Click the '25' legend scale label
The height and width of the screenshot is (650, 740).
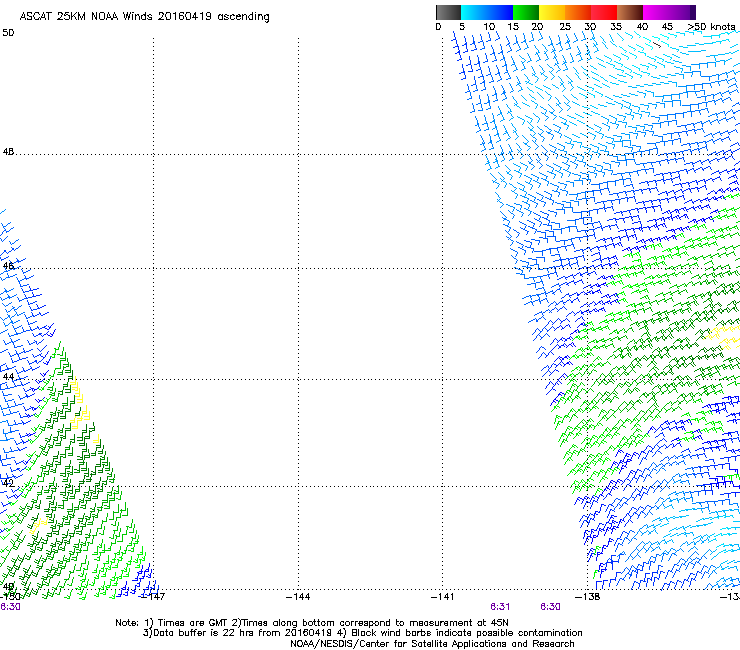click(x=565, y=27)
